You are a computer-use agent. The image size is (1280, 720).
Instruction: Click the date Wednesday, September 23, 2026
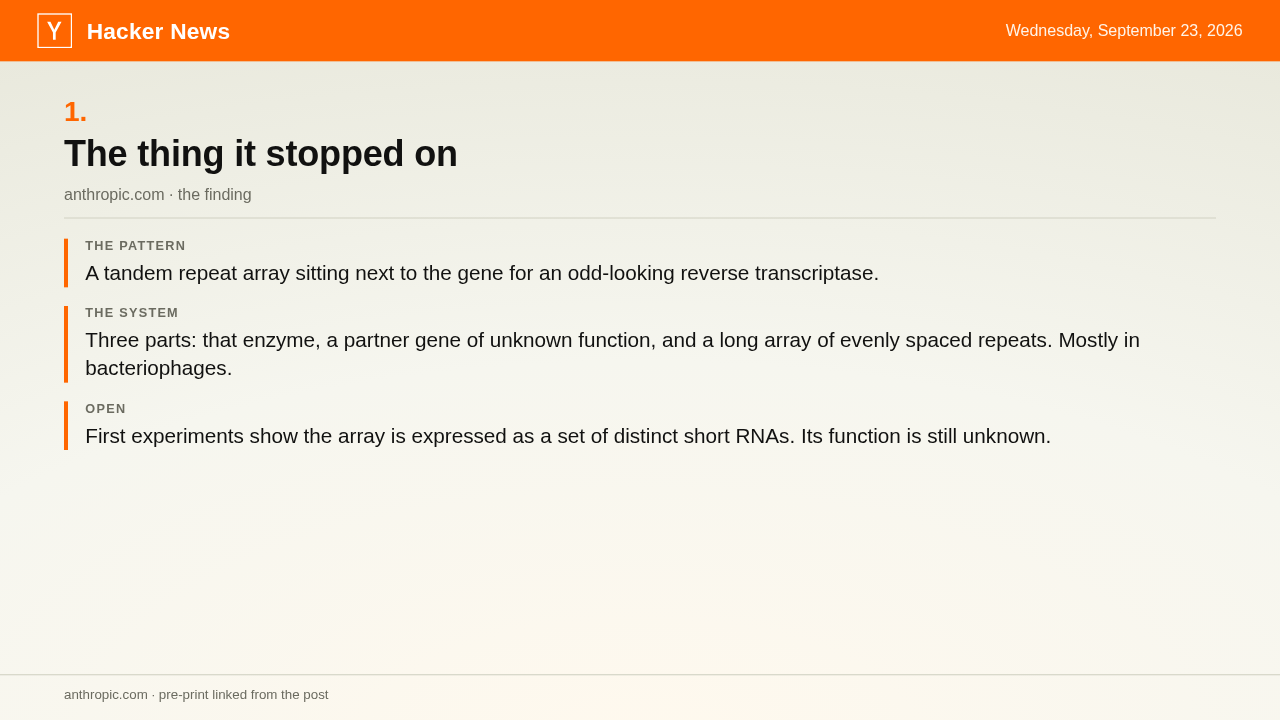click(x=1124, y=31)
